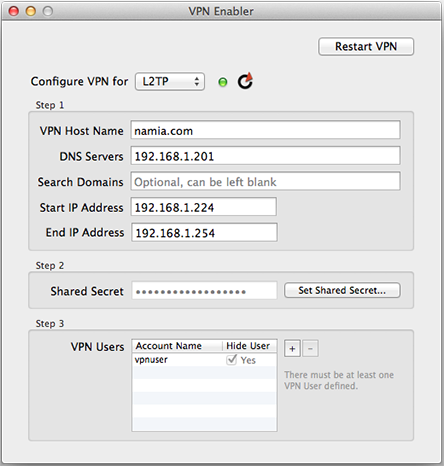
Task: Click the Account Name column header
Action: point(177,346)
